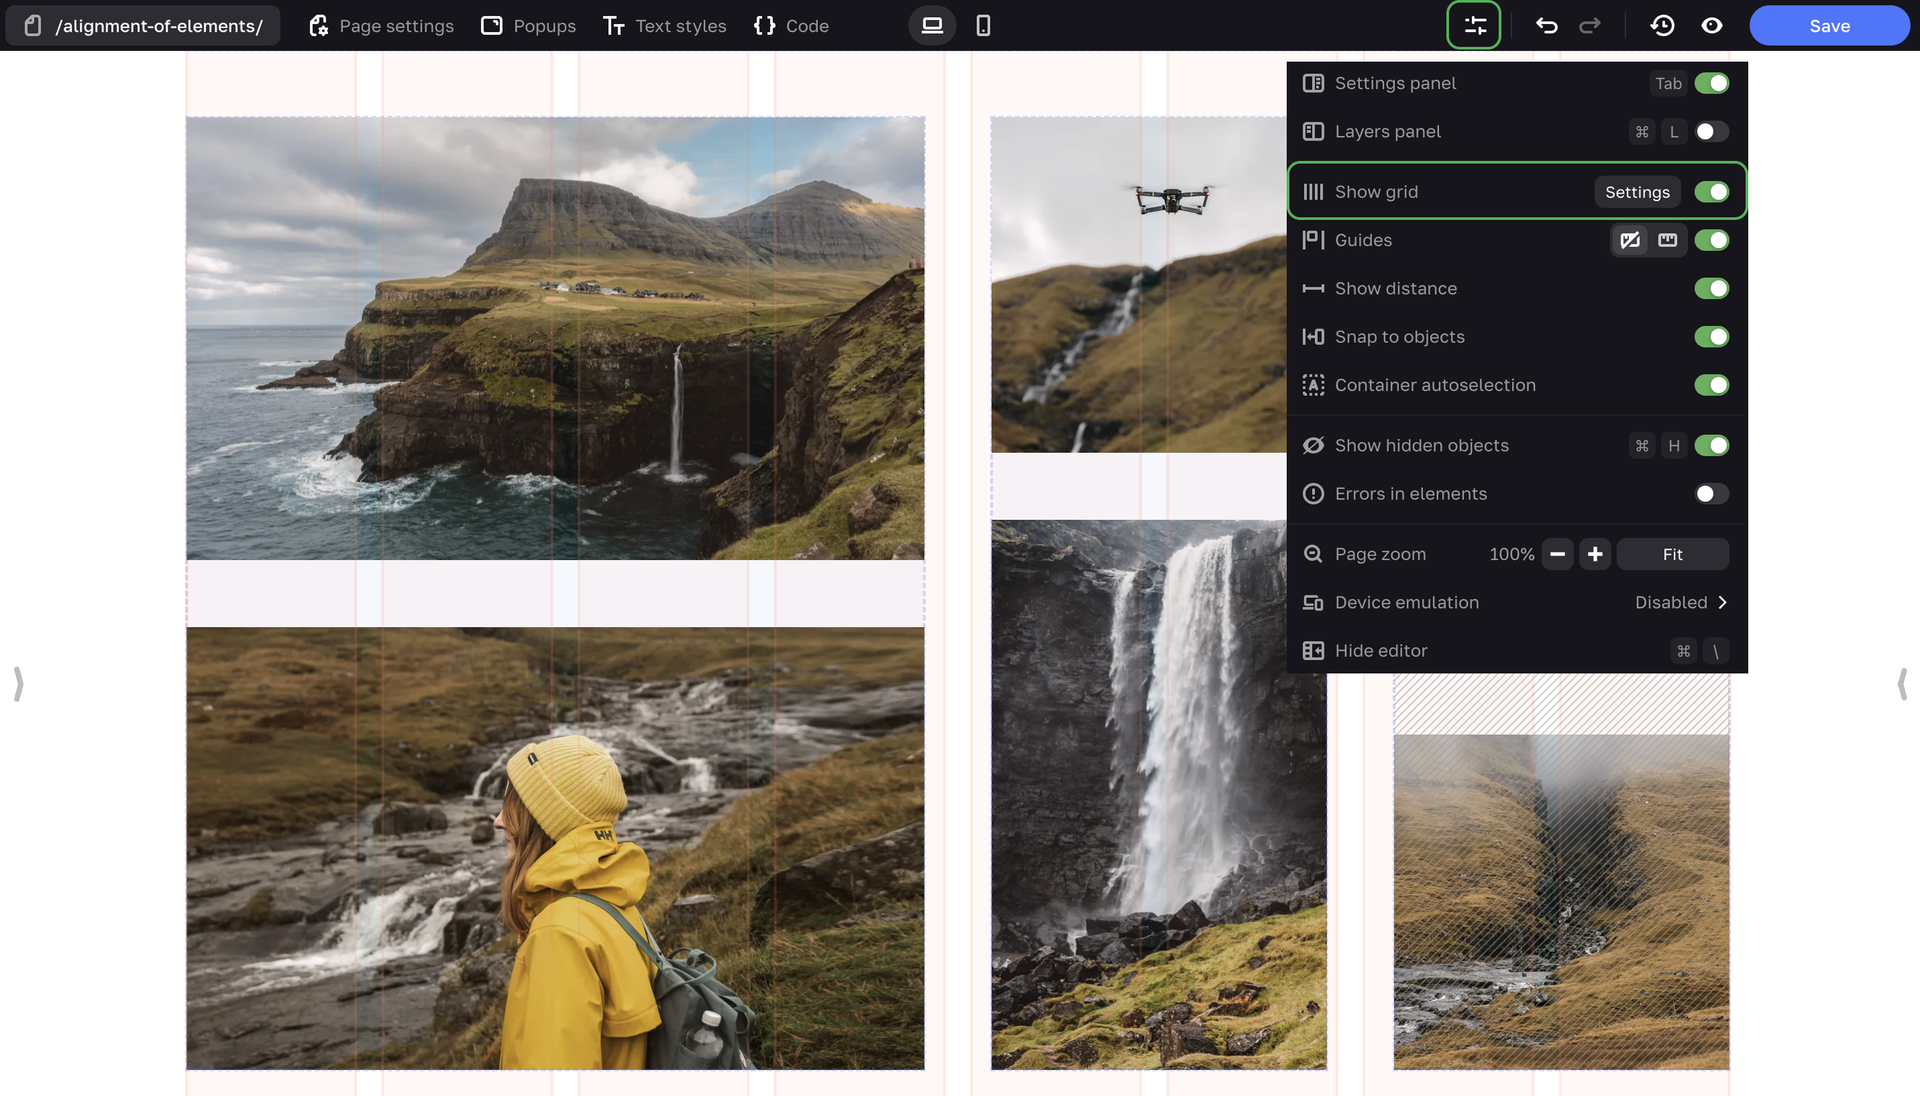Switch to mobile device view

[983, 26]
